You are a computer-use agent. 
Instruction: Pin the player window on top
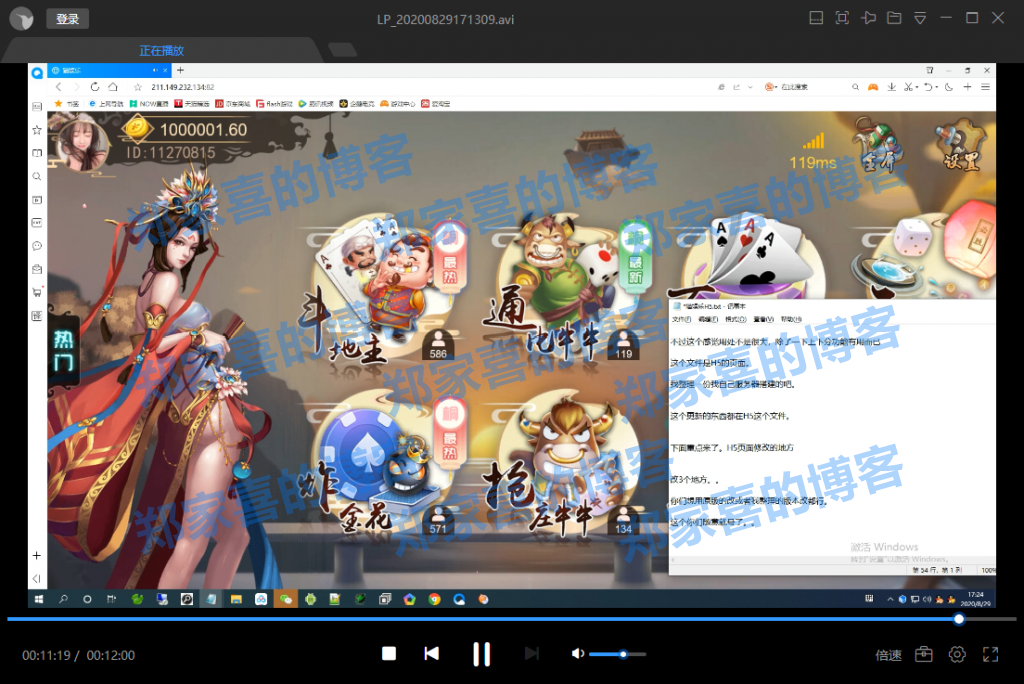(868, 18)
